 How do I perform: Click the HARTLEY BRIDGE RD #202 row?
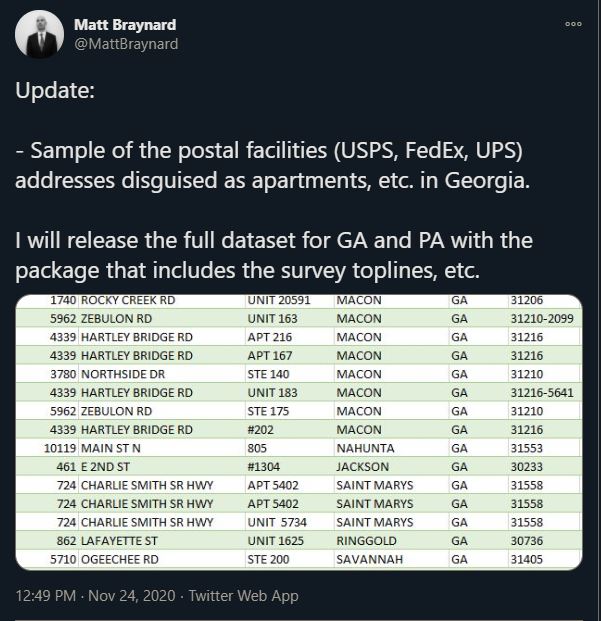[299, 429]
